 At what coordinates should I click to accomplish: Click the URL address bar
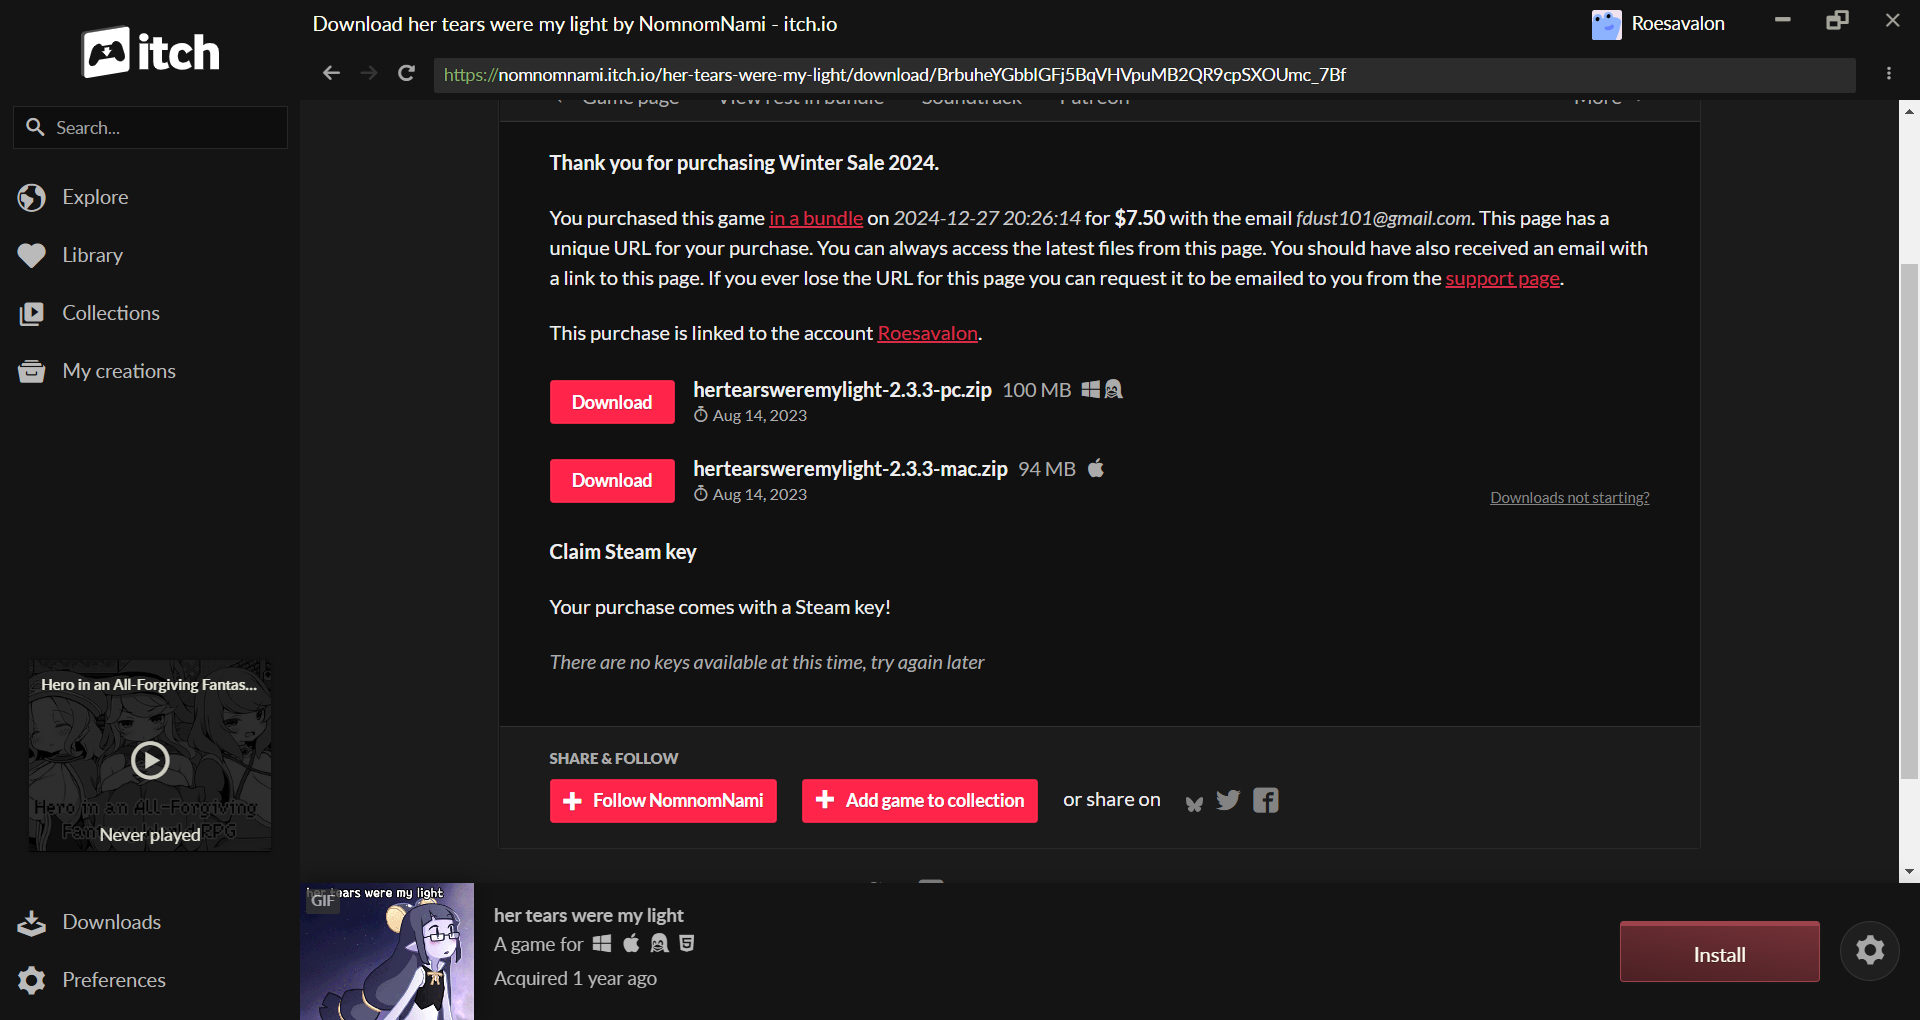pos(1144,75)
